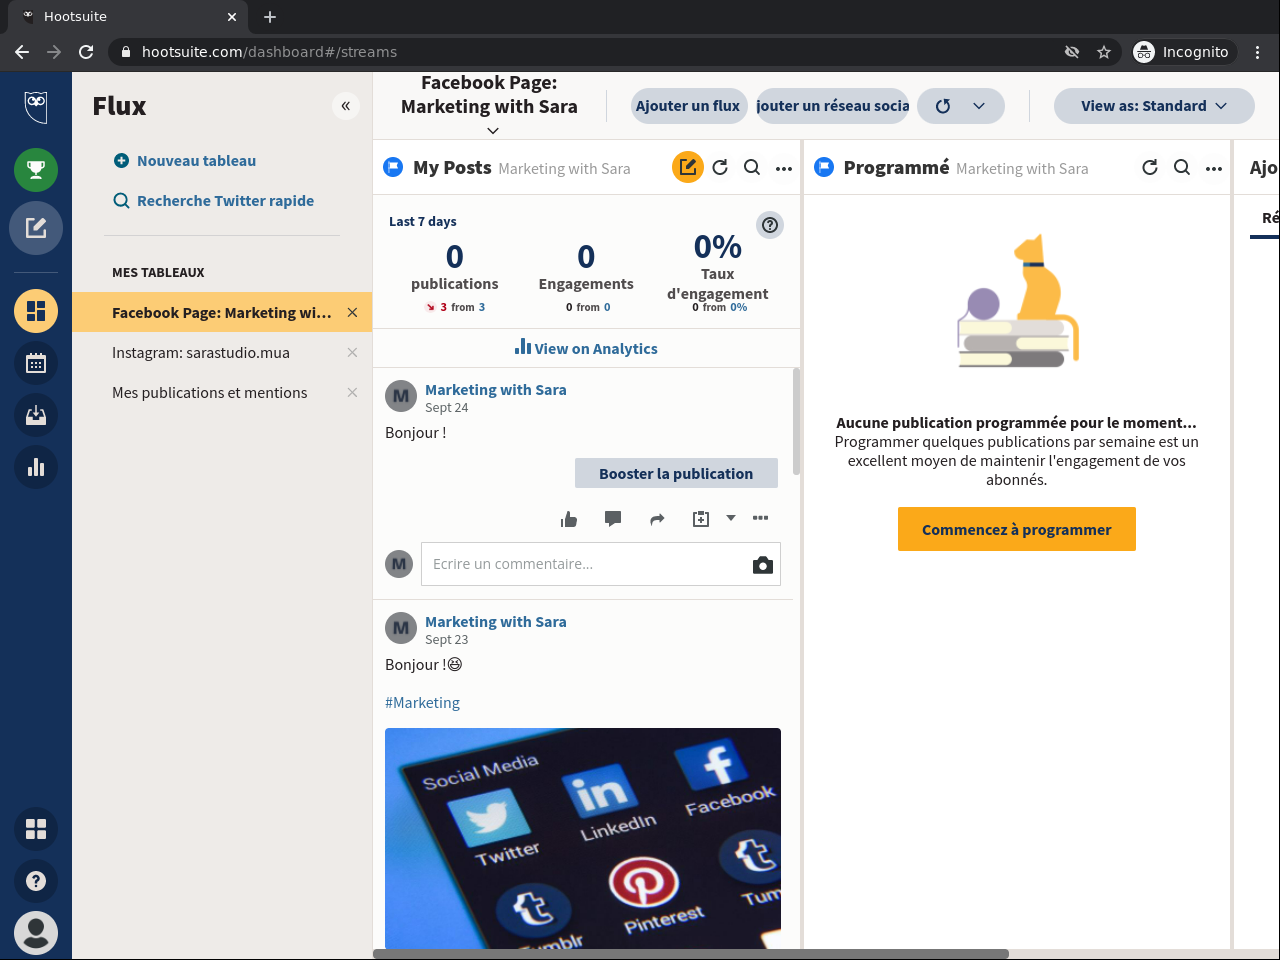Click Booster la publication
Screen dimensions: 1280x960
676,473
